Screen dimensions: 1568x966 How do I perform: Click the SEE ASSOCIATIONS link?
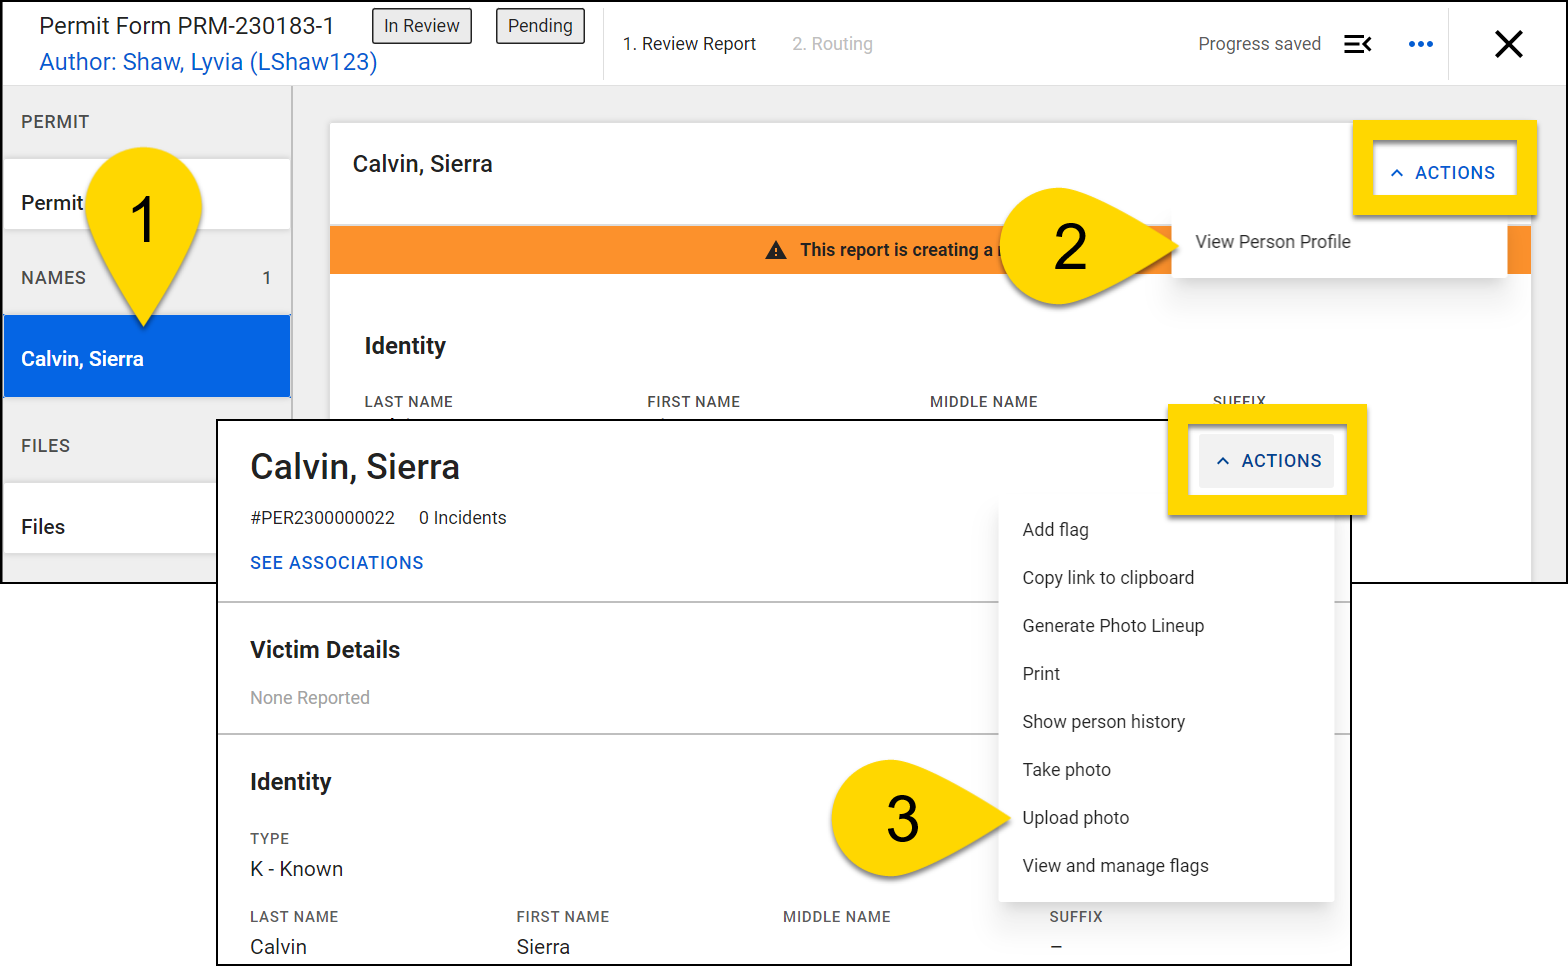pyautogui.click(x=336, y=563)
